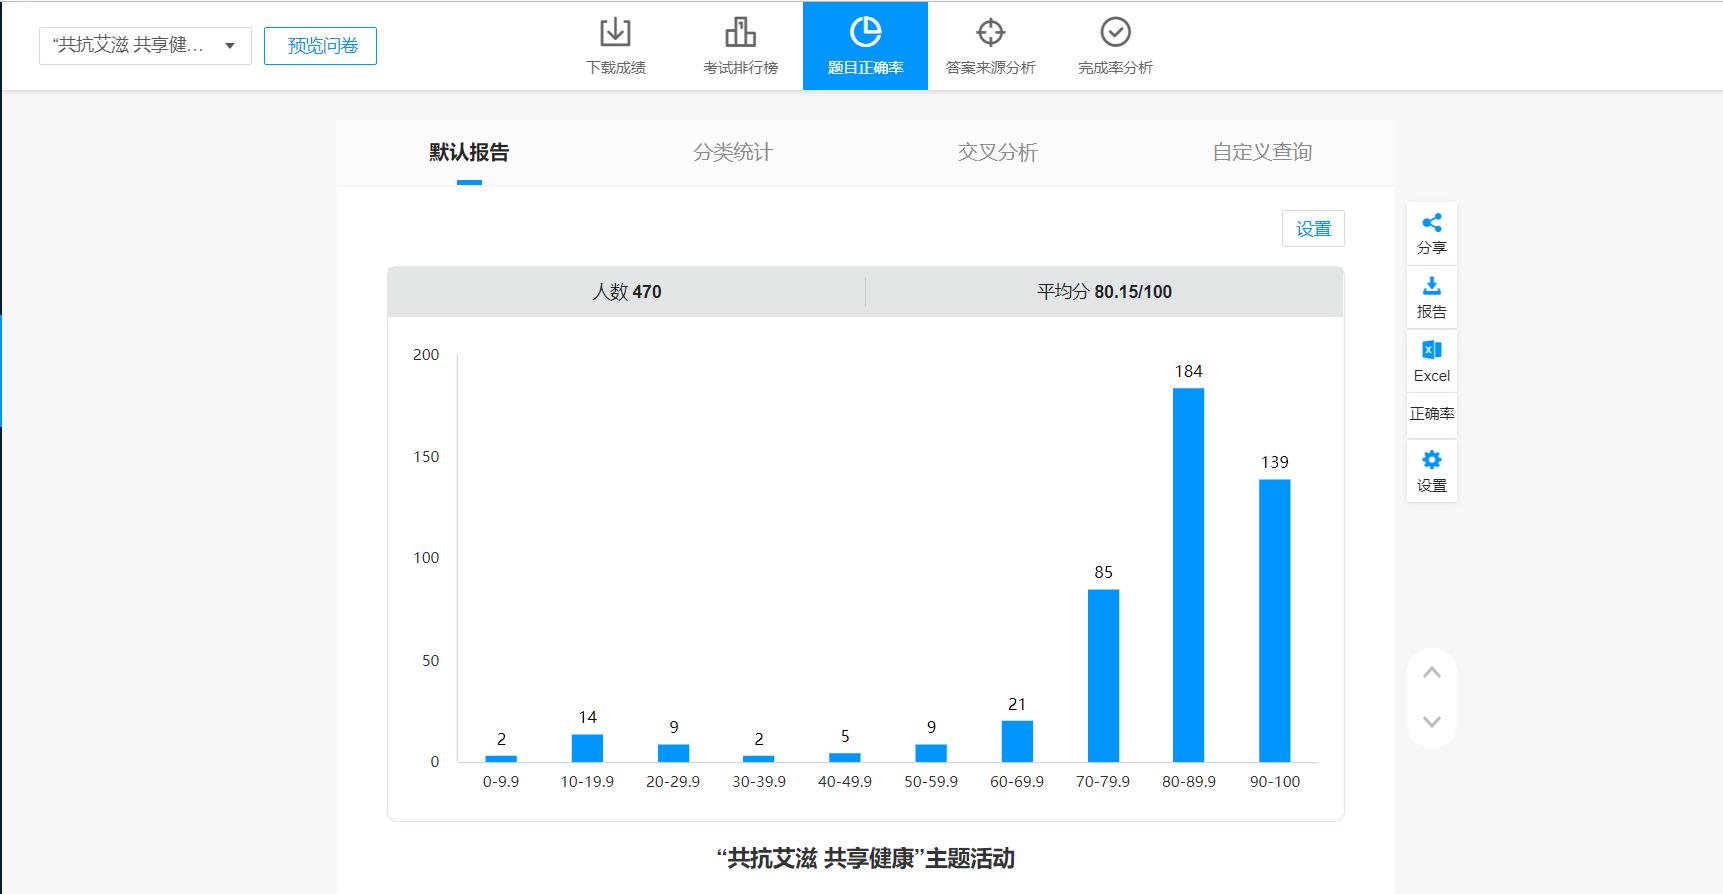Open 完成率分析 checkmark icon
The height and width of the screenshot is (894, 1723).
point(1115,34)
